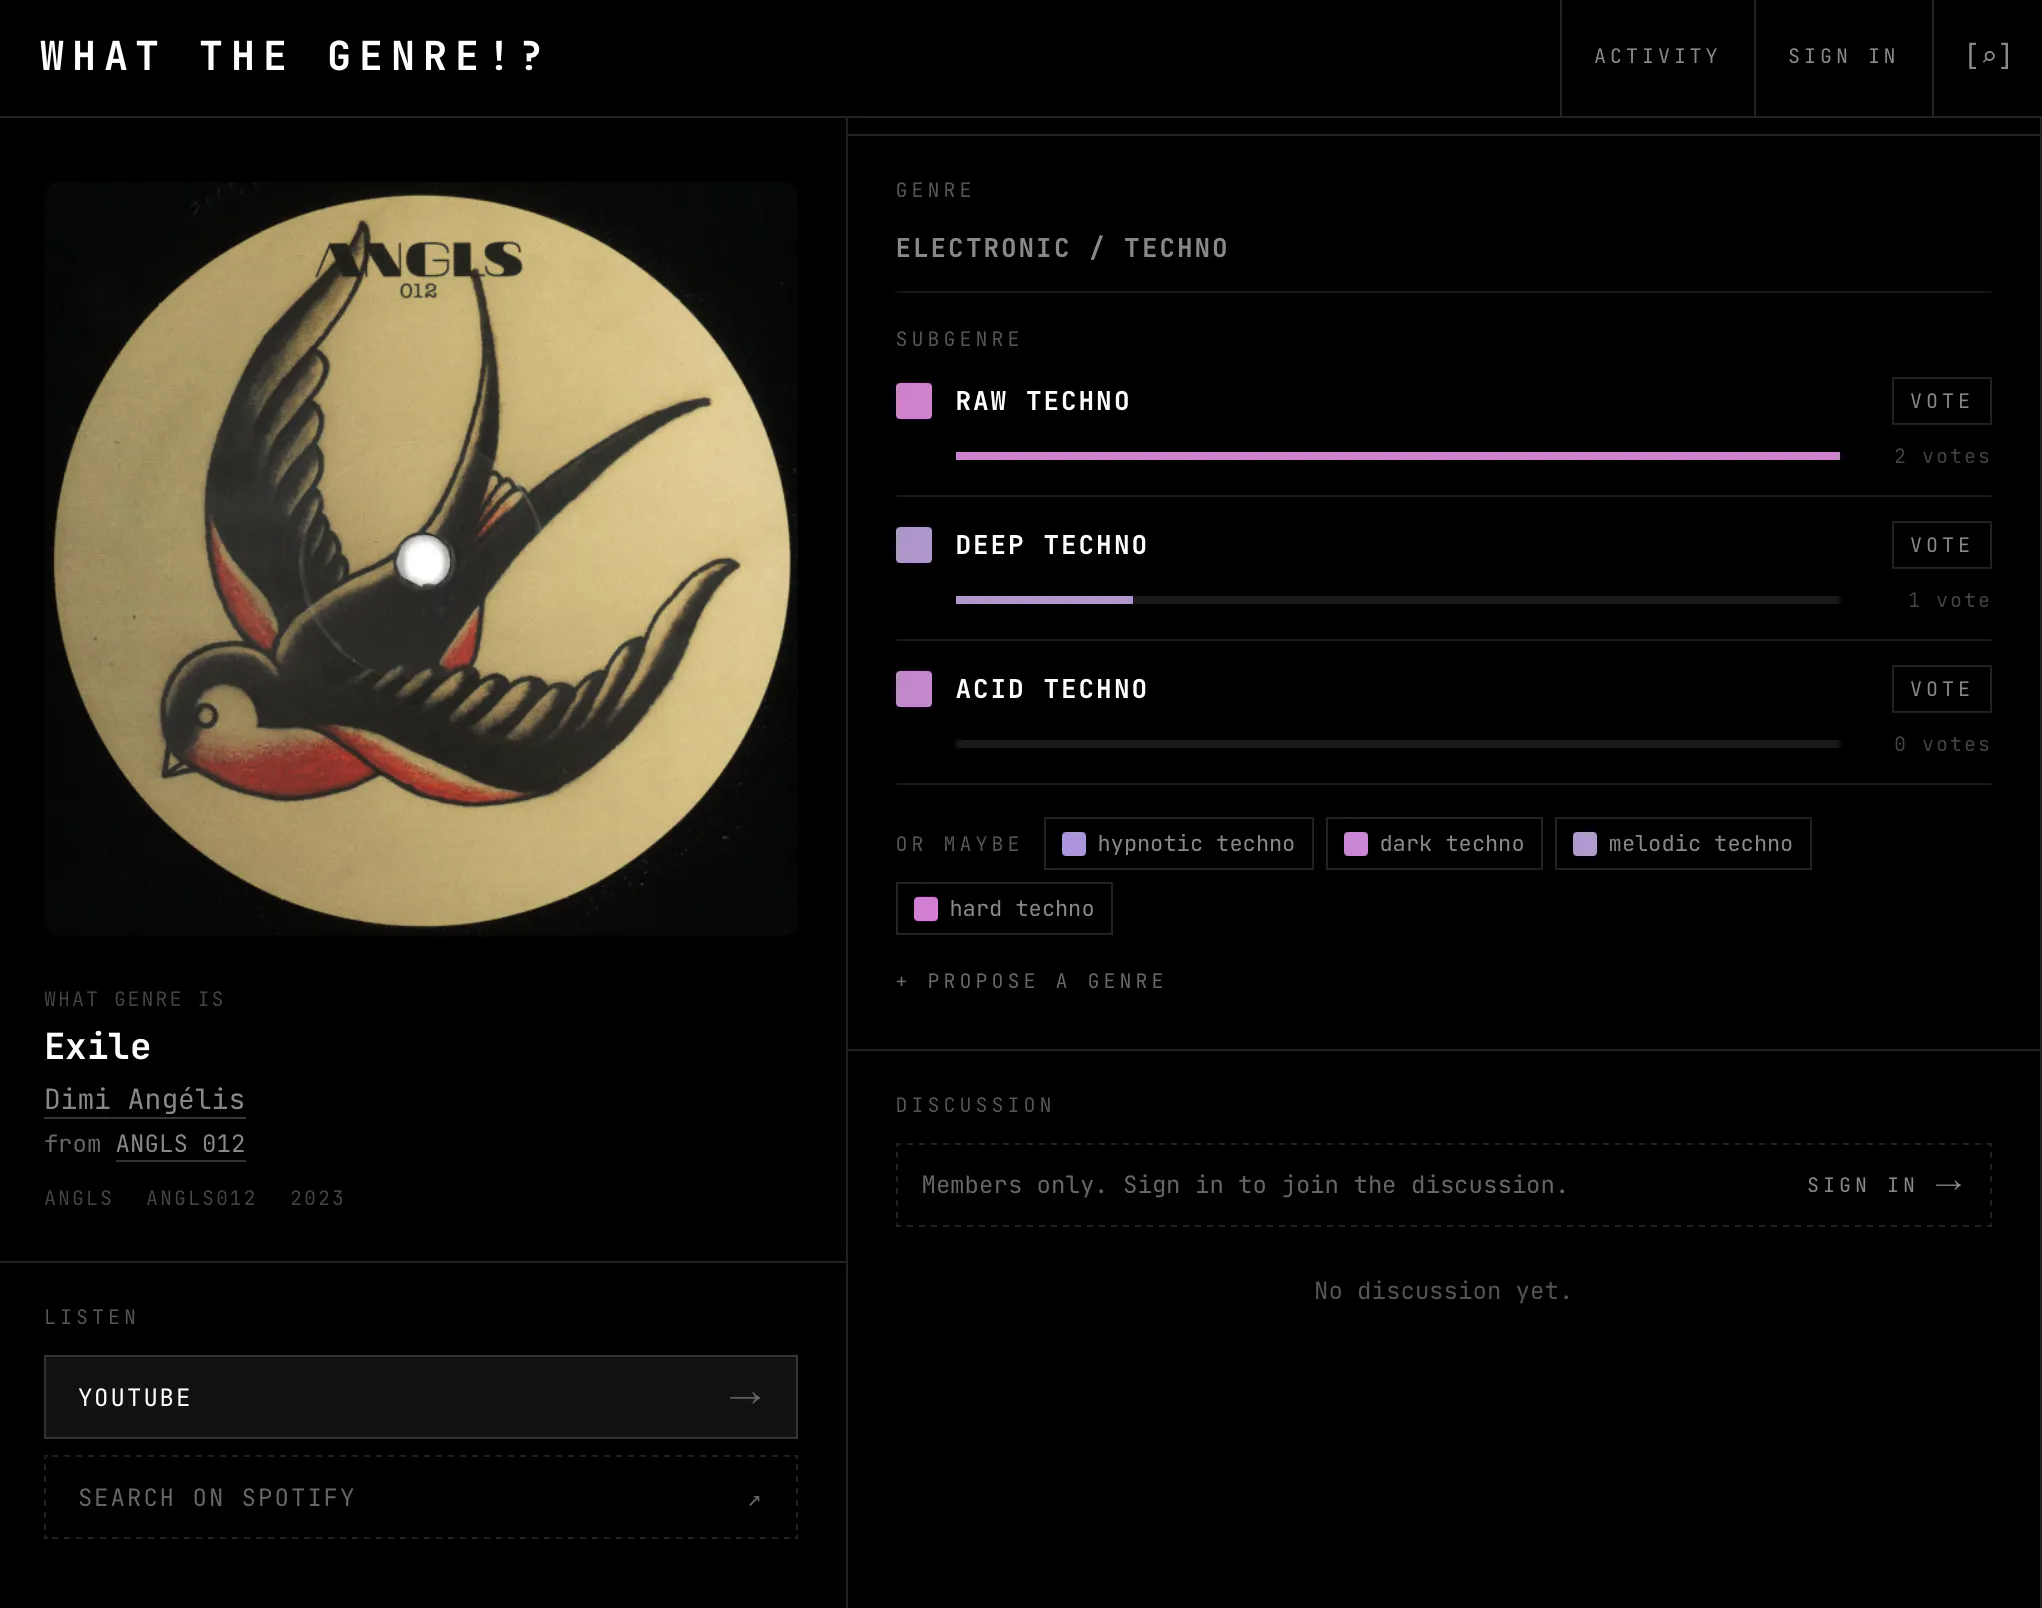Select the hypnotic techno suggestion
The image size is (2042, 1608).
(x=1179, y=844)
